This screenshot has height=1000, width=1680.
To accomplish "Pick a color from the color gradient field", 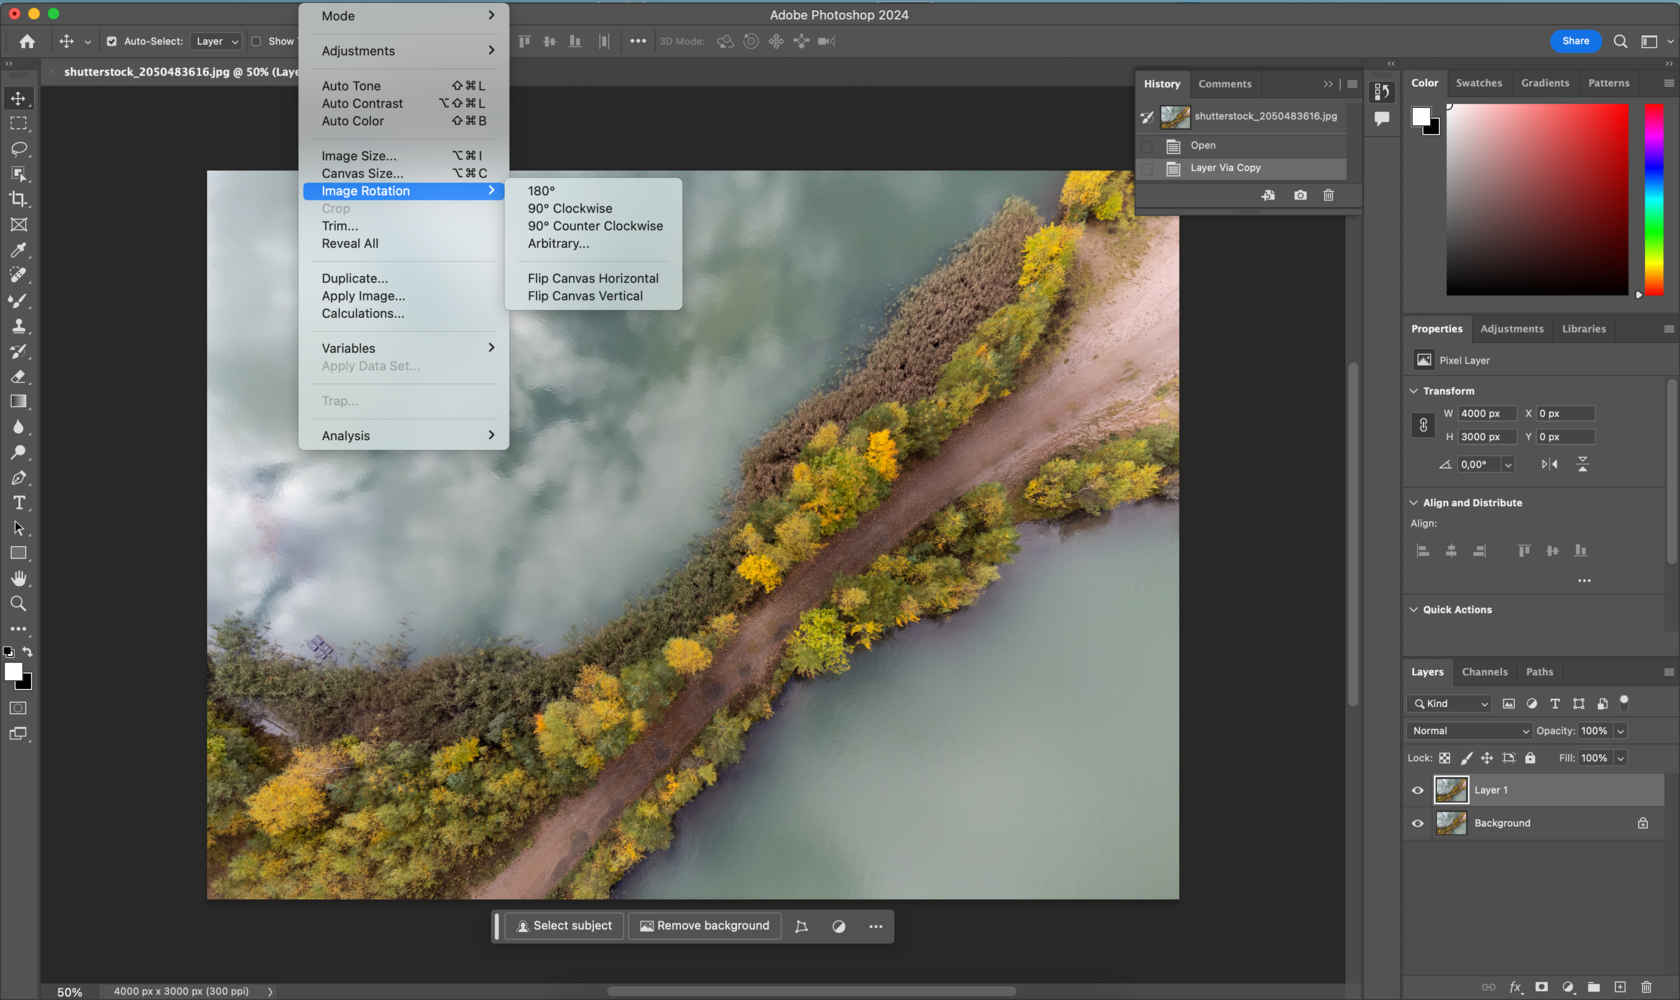I will click(x=1537, y=200).
